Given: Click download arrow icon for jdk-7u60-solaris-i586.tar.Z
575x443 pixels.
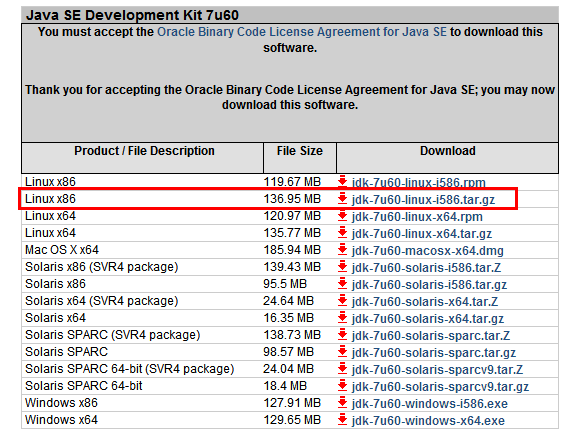Looking at the screenshot, I should (x=343, y=266).
